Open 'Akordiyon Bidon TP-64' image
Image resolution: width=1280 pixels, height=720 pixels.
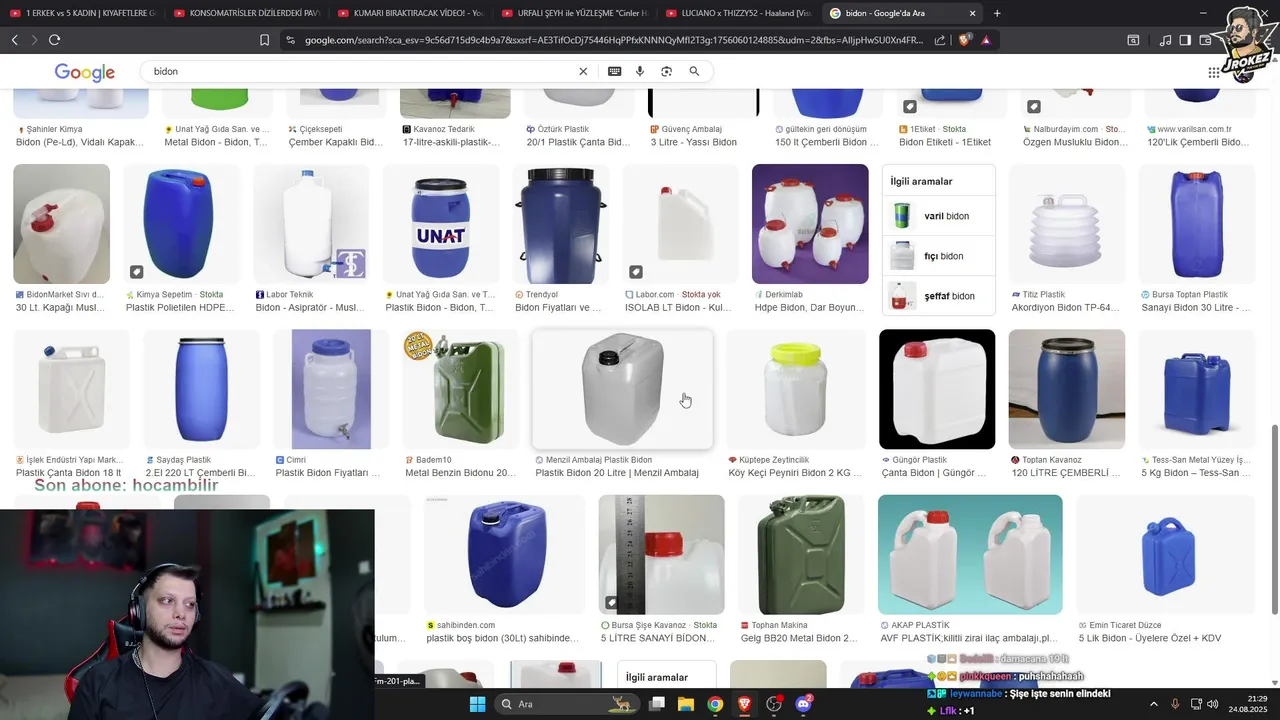1067,224
